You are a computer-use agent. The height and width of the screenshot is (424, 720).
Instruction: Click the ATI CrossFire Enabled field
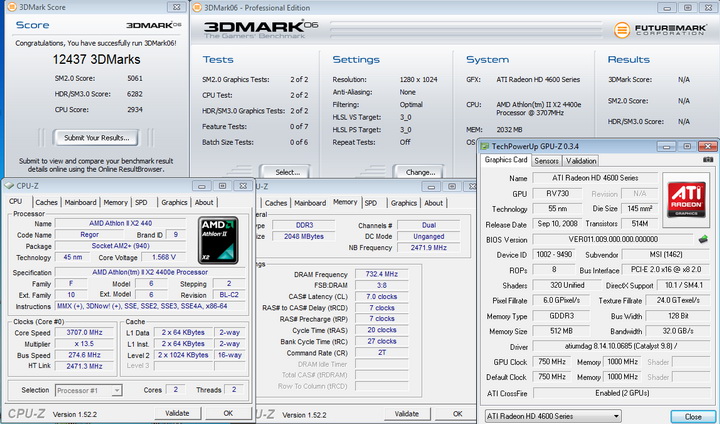622,393
